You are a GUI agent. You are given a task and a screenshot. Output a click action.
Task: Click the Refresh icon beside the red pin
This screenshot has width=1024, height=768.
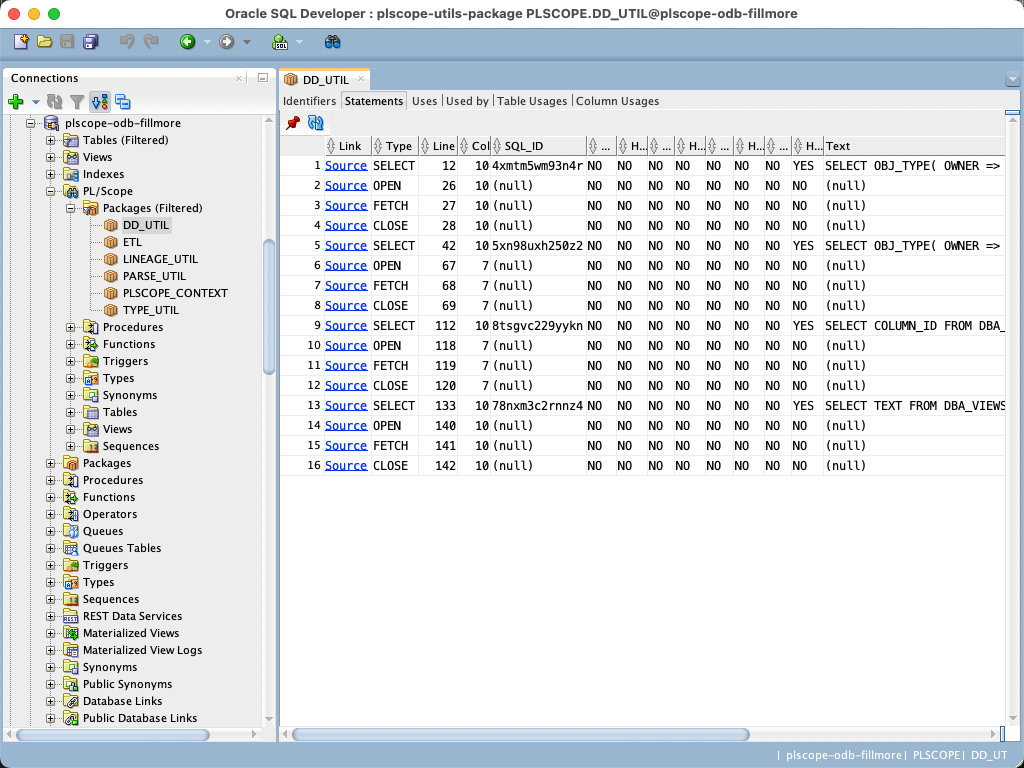(316, 123)
